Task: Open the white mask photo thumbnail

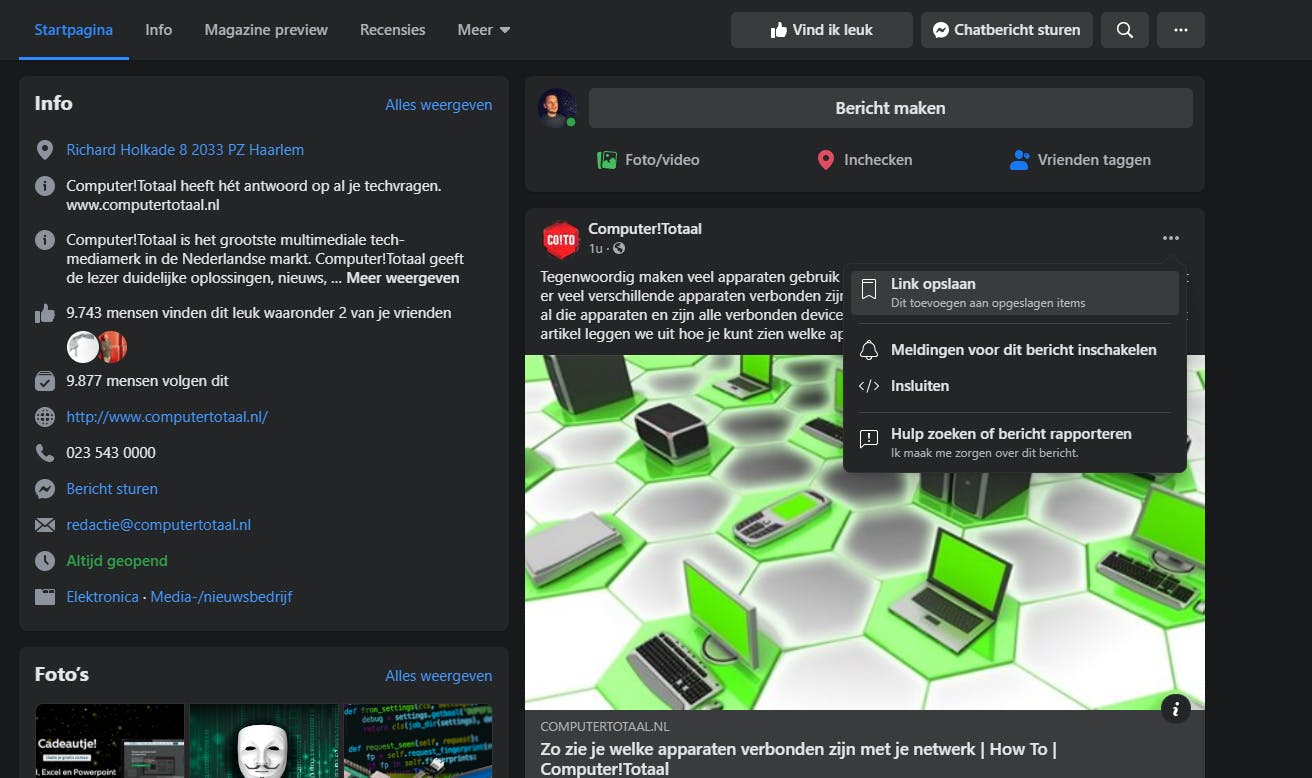Action: 264,741
